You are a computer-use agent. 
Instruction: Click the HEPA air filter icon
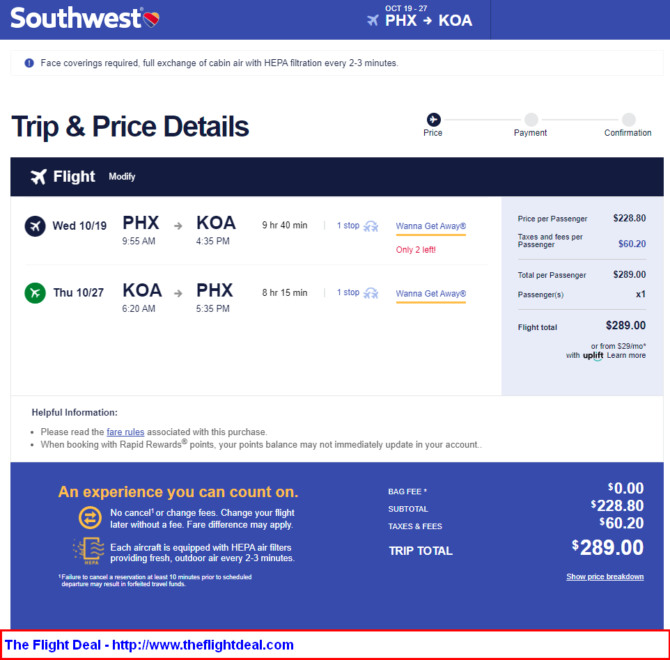click(89, 551)
